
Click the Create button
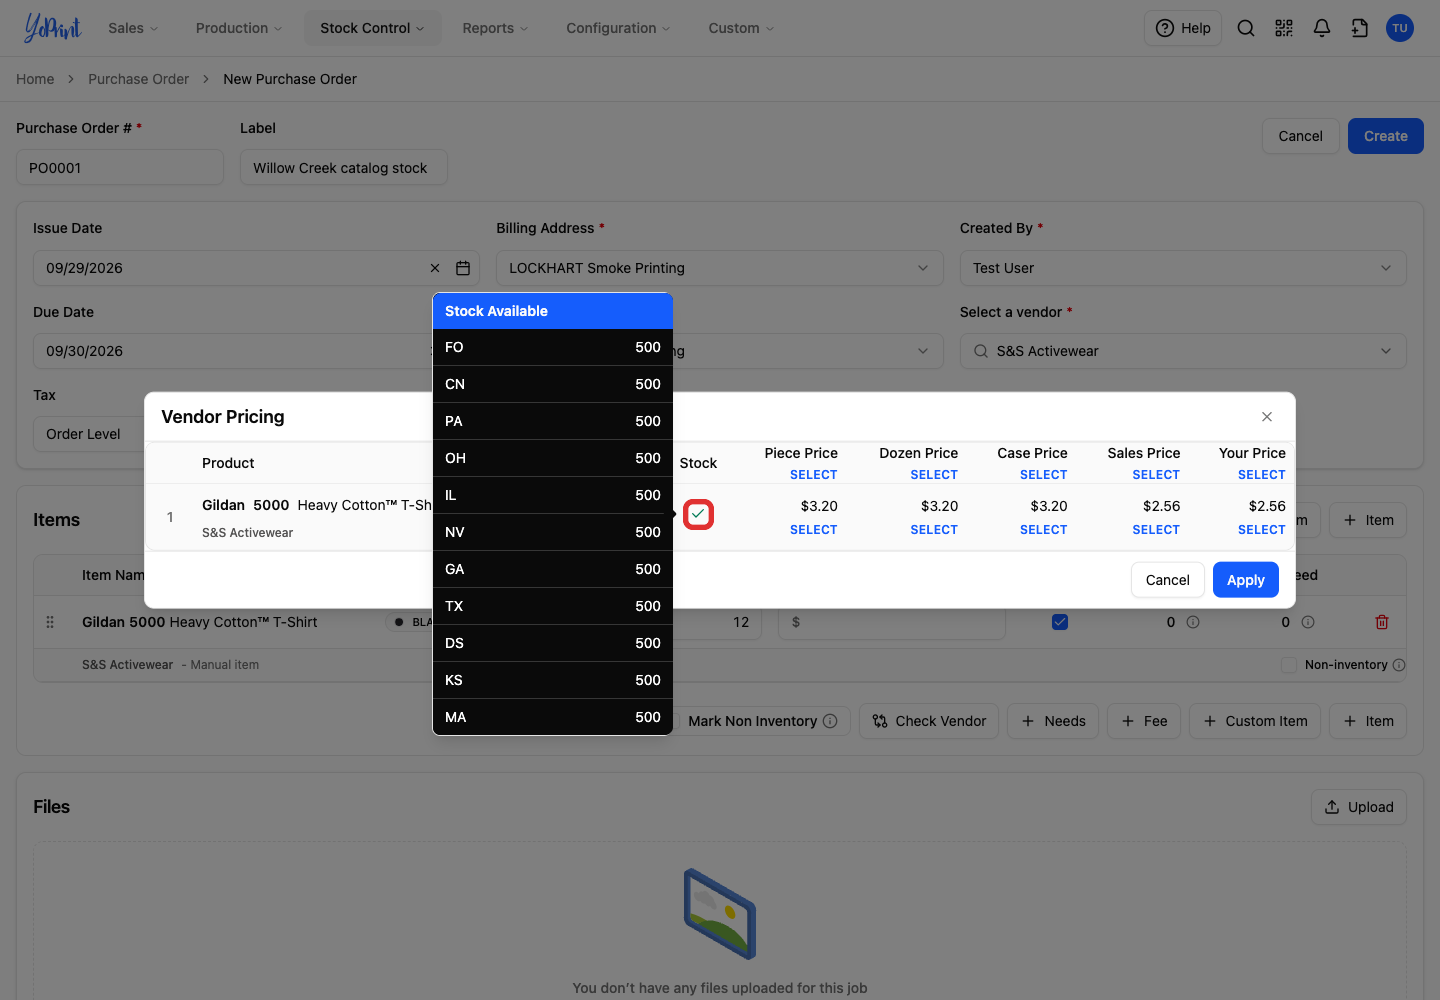click(1386, 136)
